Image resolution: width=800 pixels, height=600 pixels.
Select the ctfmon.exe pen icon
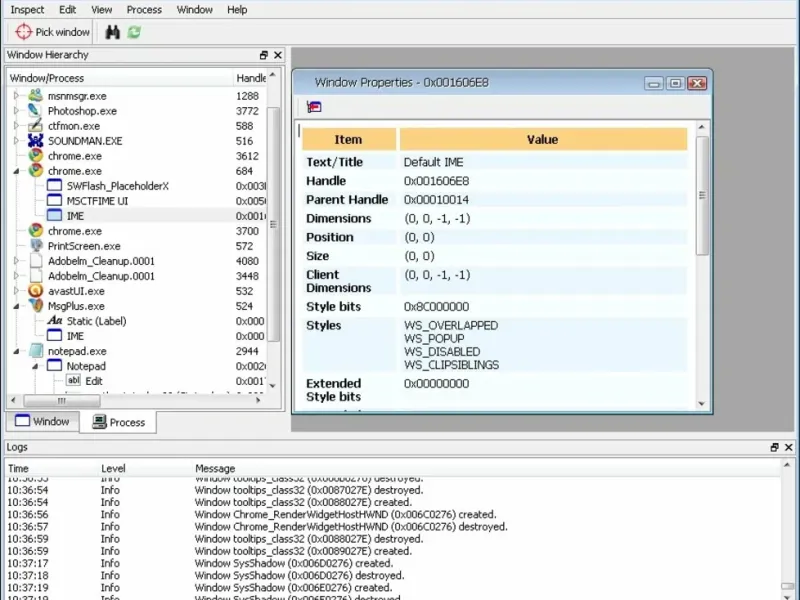pos(35,126)
